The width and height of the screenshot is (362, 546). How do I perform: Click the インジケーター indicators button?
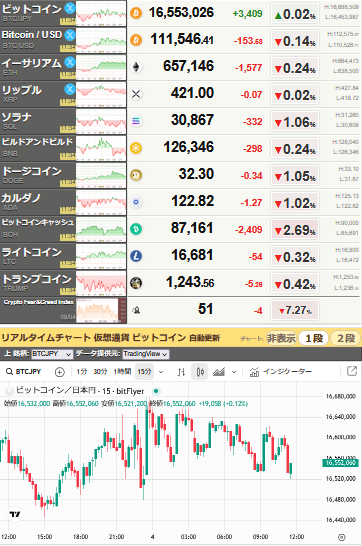(x=281, y=372)
